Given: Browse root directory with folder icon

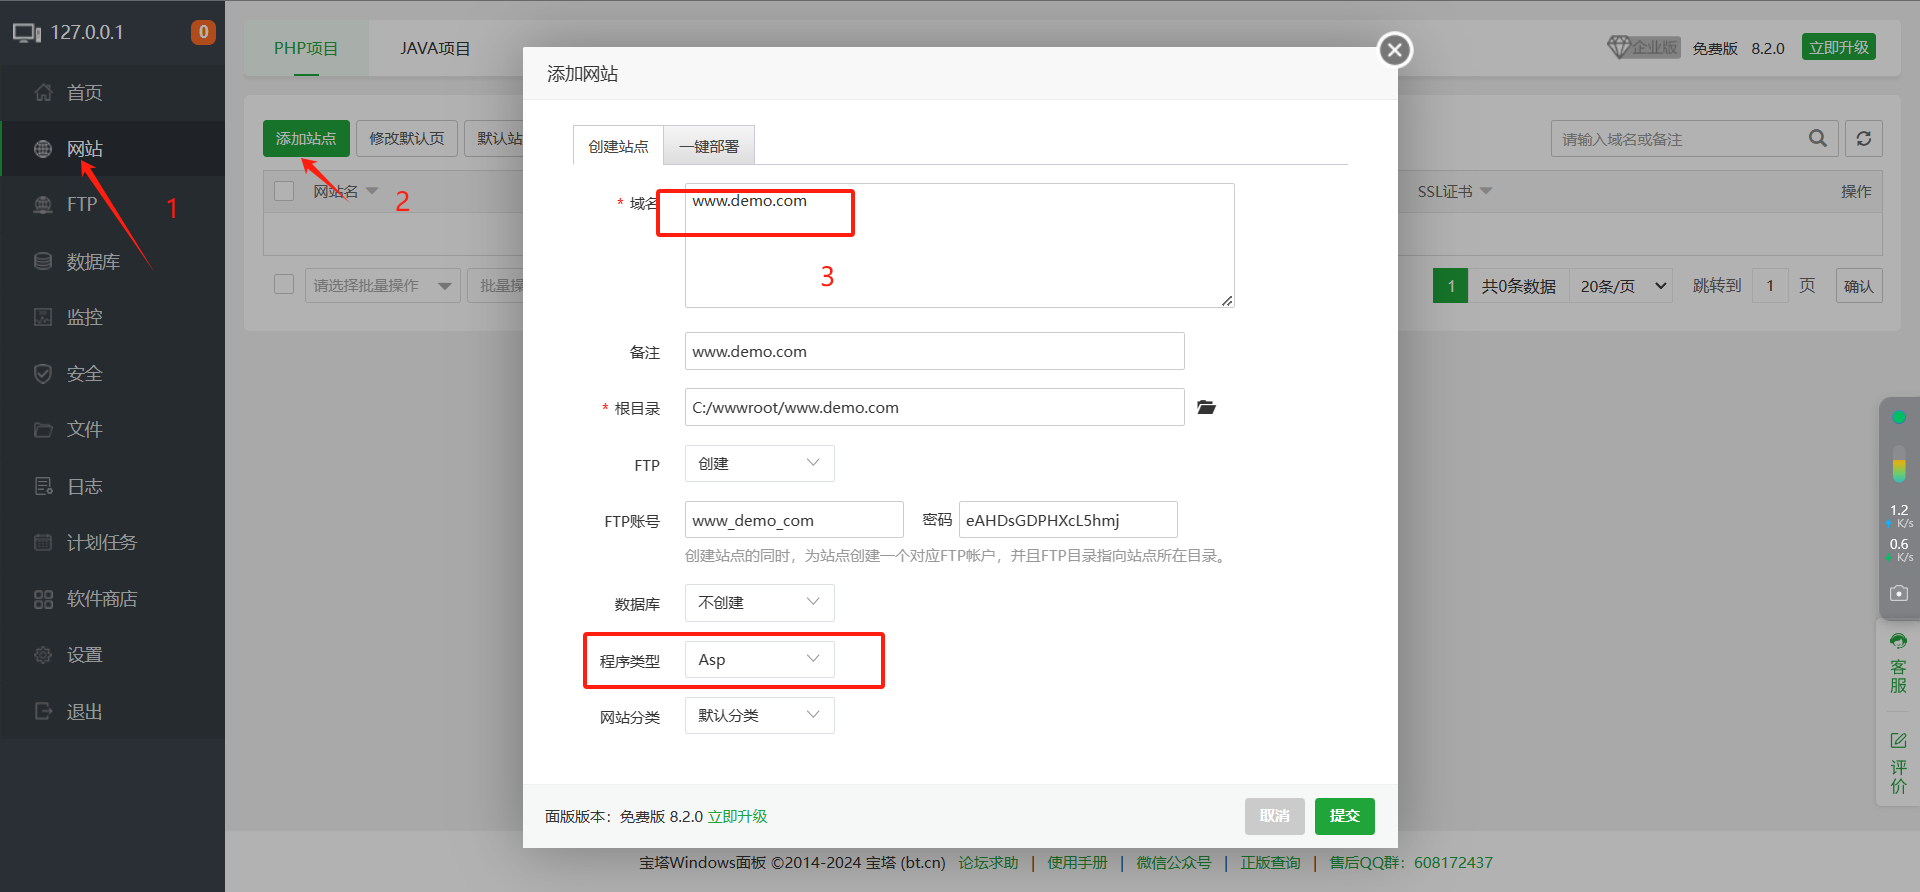Looking at the screenshot, I should [1206, 407].
